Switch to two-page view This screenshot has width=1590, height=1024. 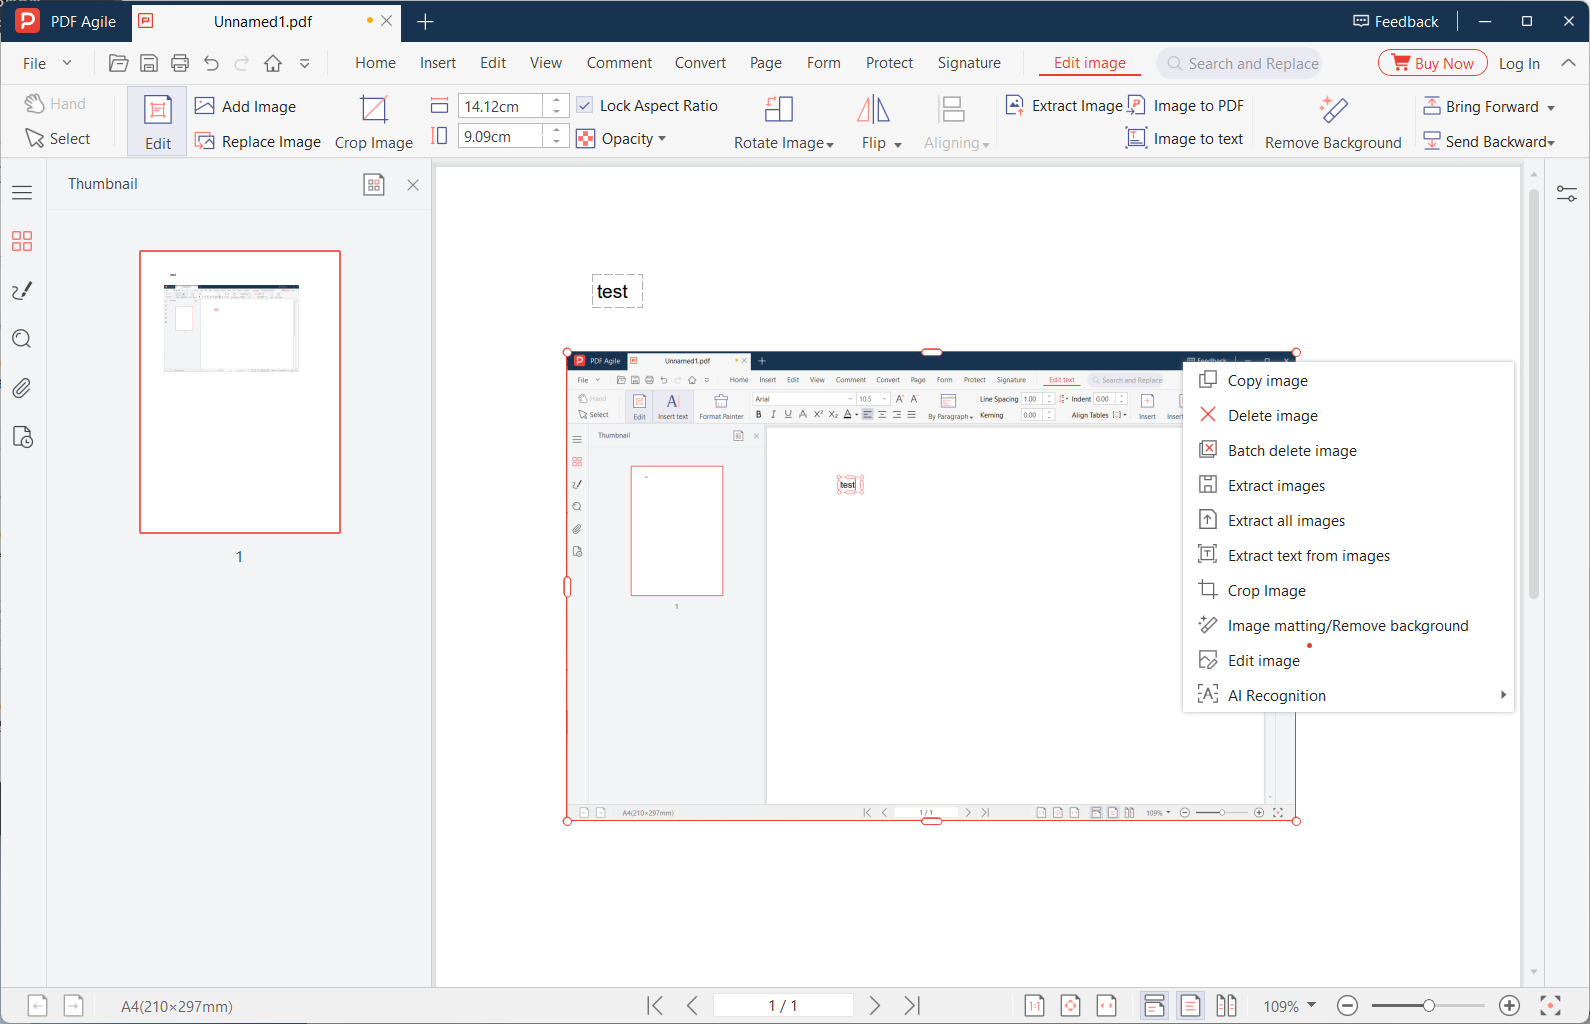[1226, 1005]
